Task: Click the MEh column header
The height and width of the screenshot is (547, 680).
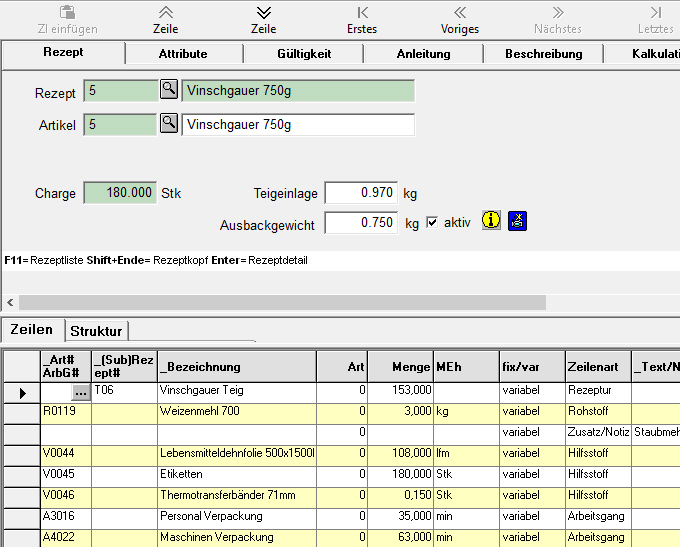Action: (x=467, y=367)
